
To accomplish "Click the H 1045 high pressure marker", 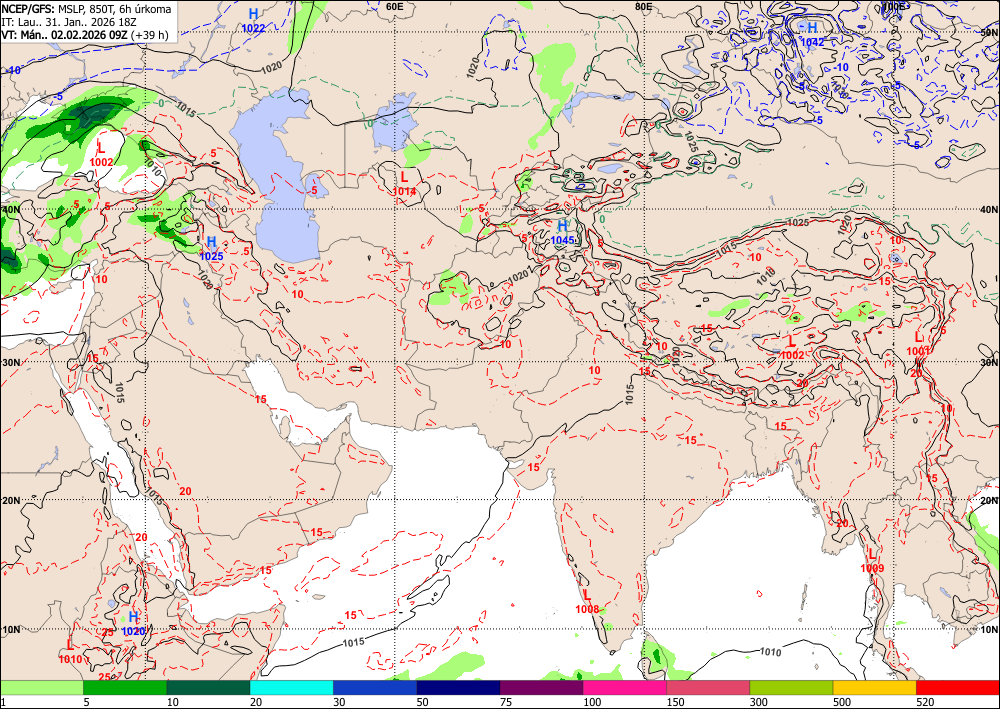I will click(x=562, y=232).
